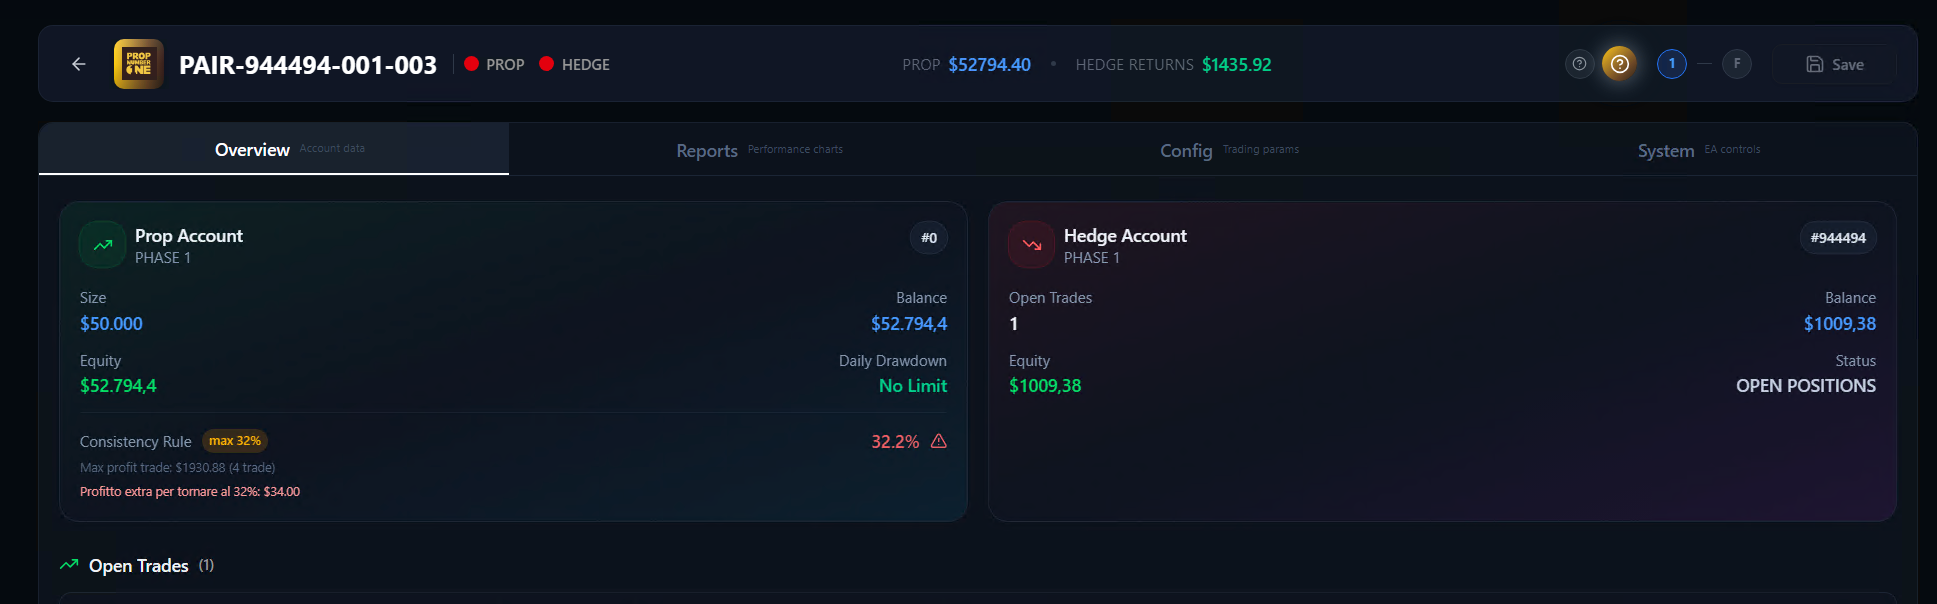
Task: Click the gold highlighted help icon
Action: click(1620, 64)
